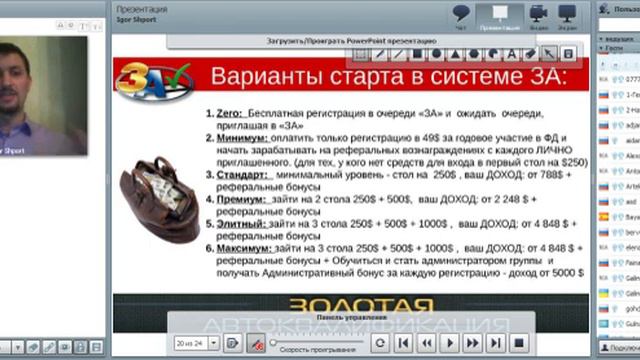
Task: Jump to the last slide
Action: tap(496, 343)
